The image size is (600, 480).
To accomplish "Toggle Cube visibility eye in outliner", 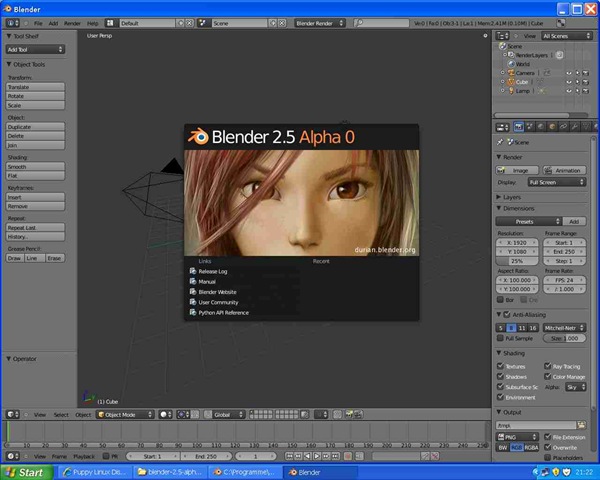I will tap(569, 82).
